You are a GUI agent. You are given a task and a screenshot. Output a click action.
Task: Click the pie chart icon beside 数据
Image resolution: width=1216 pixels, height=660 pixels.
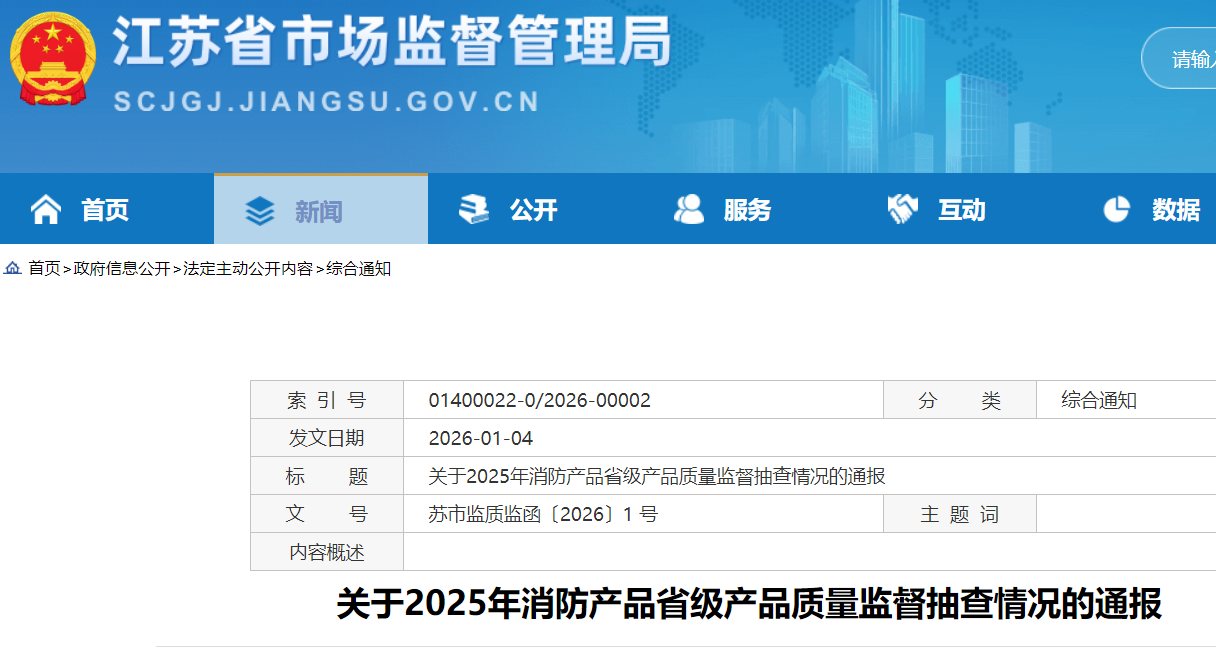tap(1116, 210)
